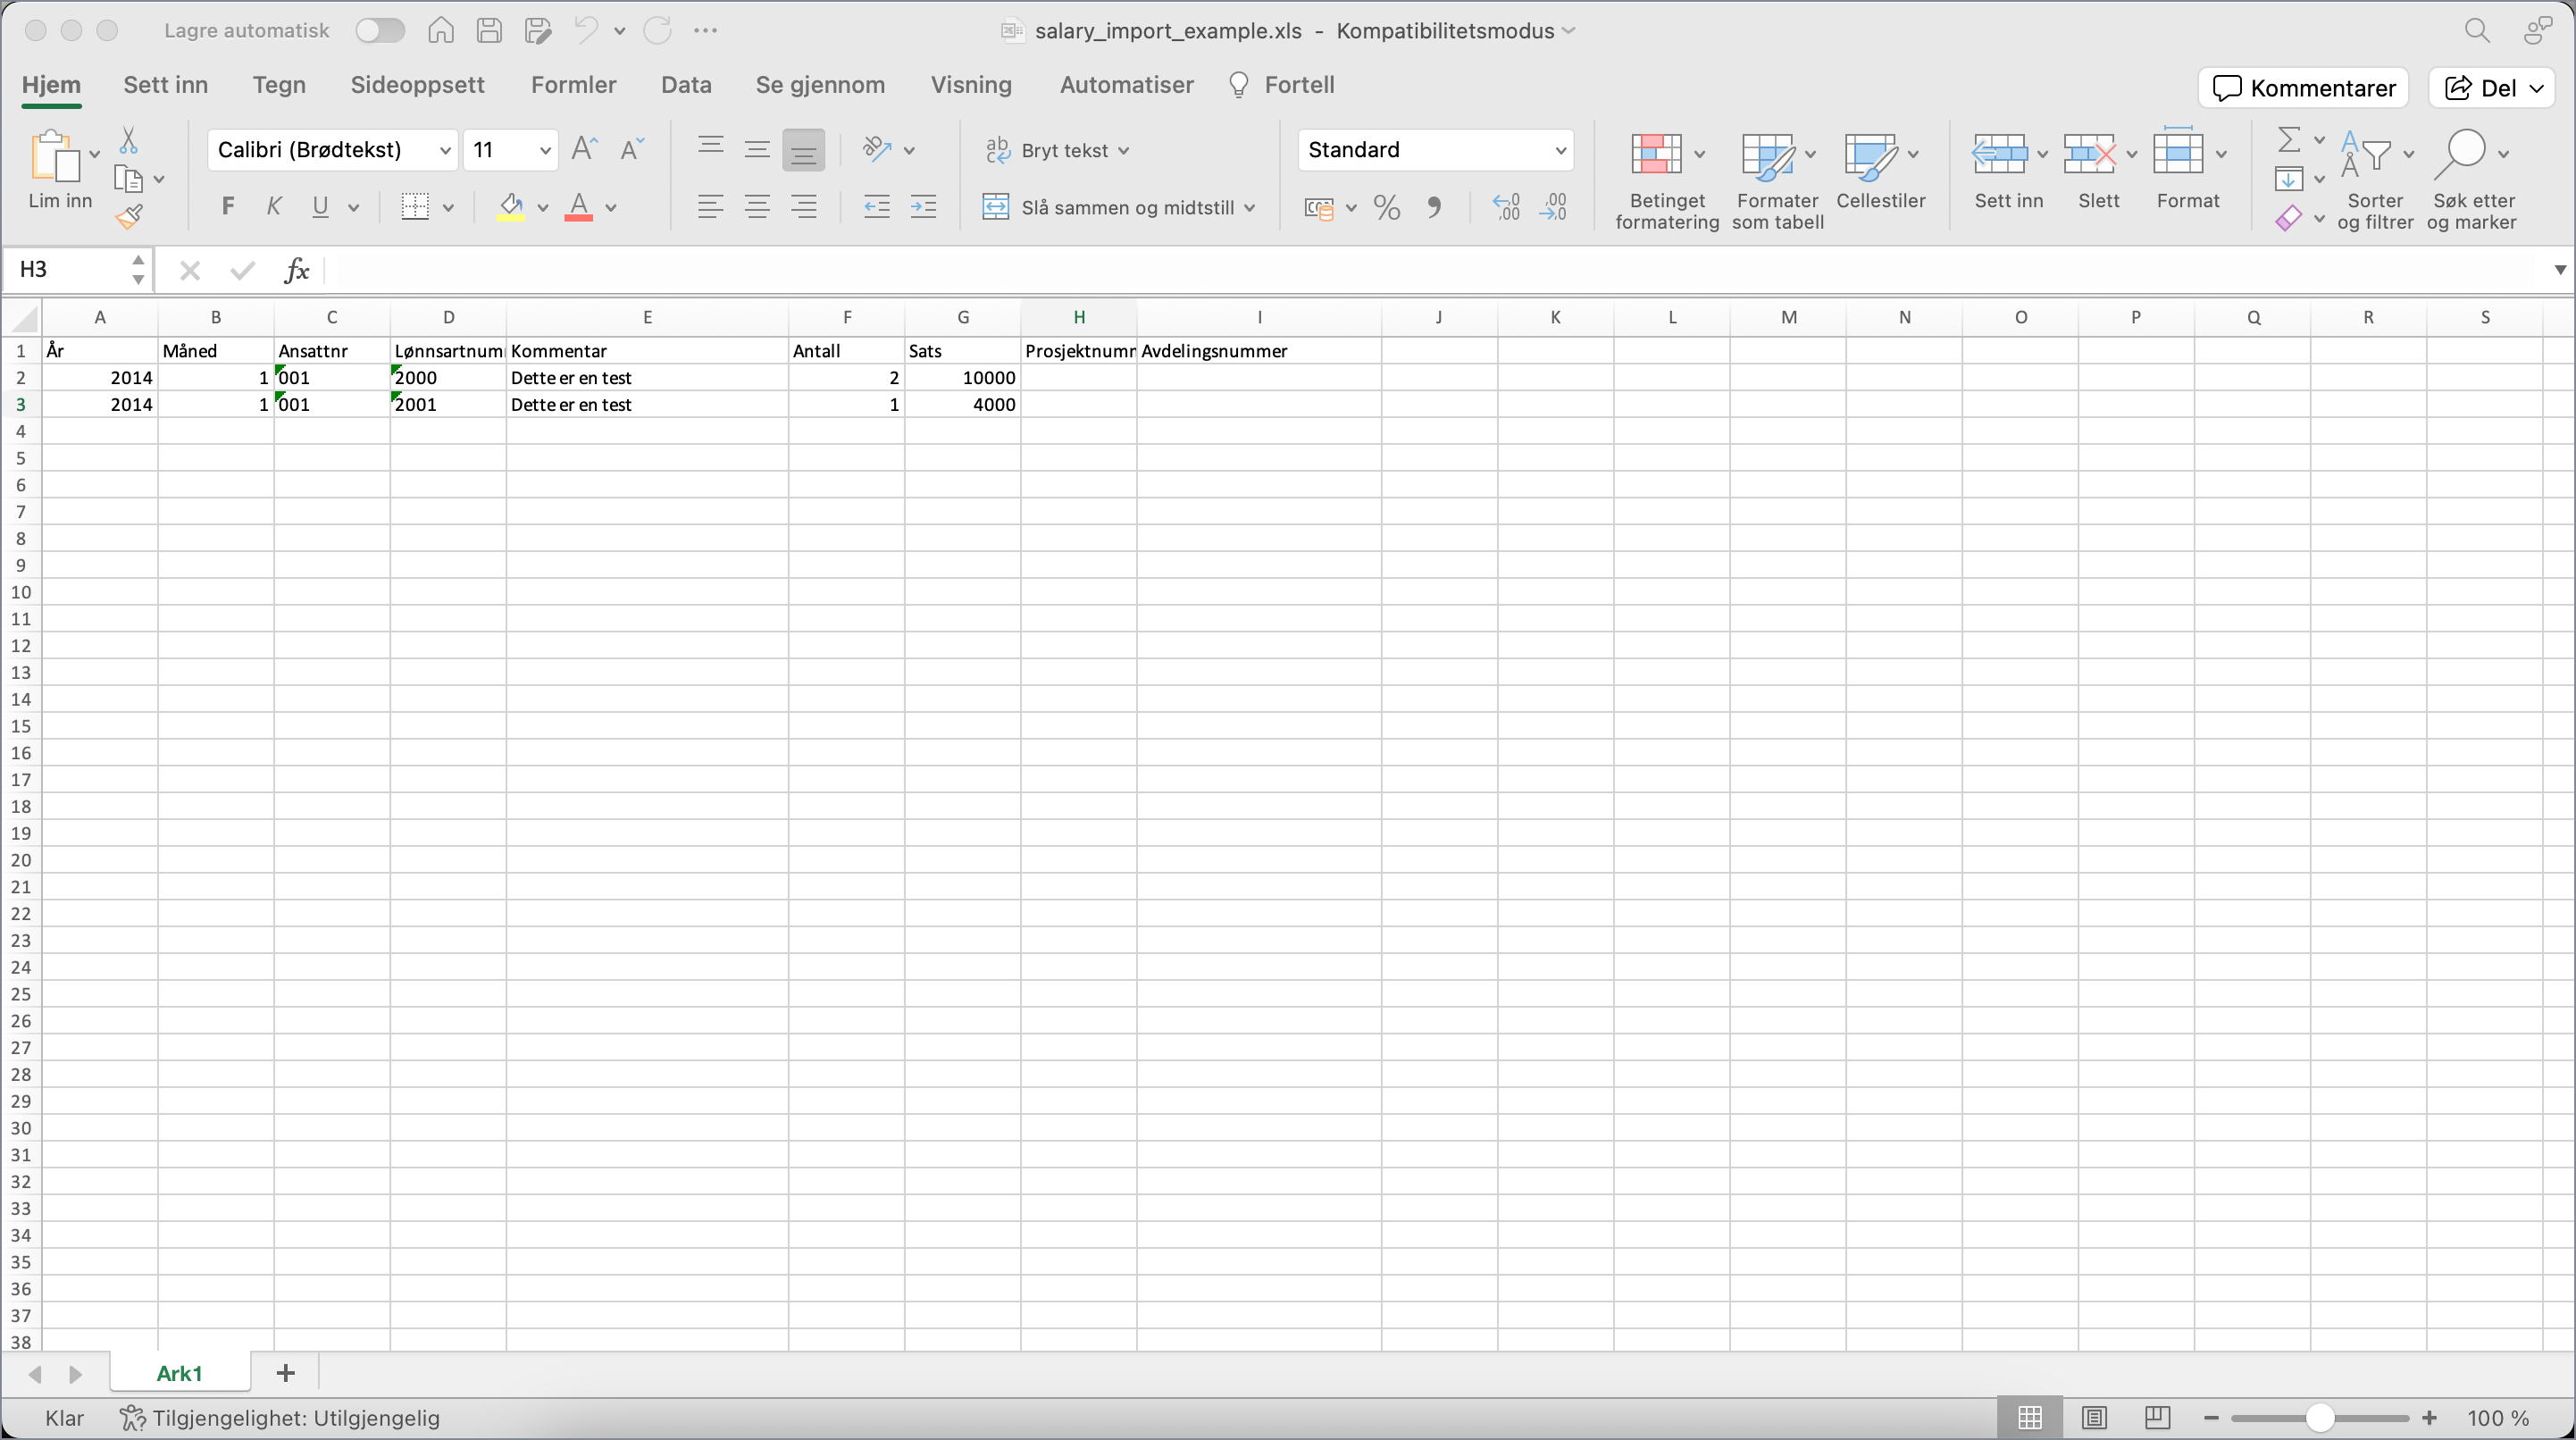Click the AutoSum sigma icon
This screenshot has height=1440, width=2576.
pyautogui.click(x=2288, y=140)
